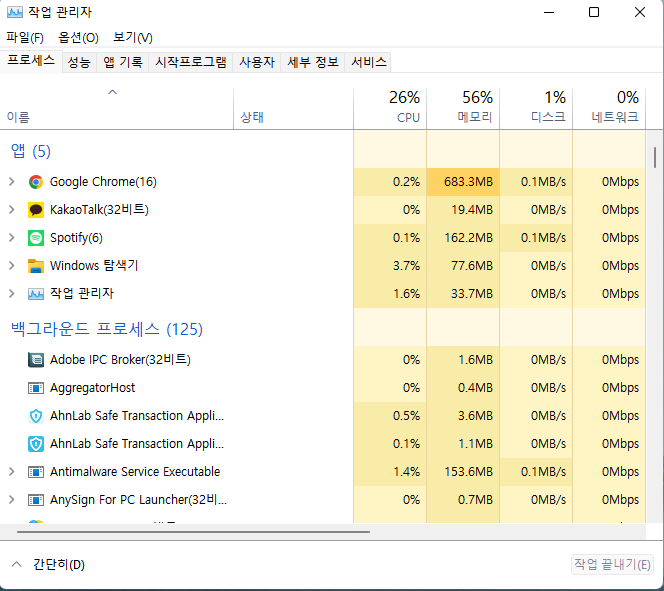Switch to the 성능 tab
The height and width of the screenshot is (591, 664).
click(x=79, y=62)
